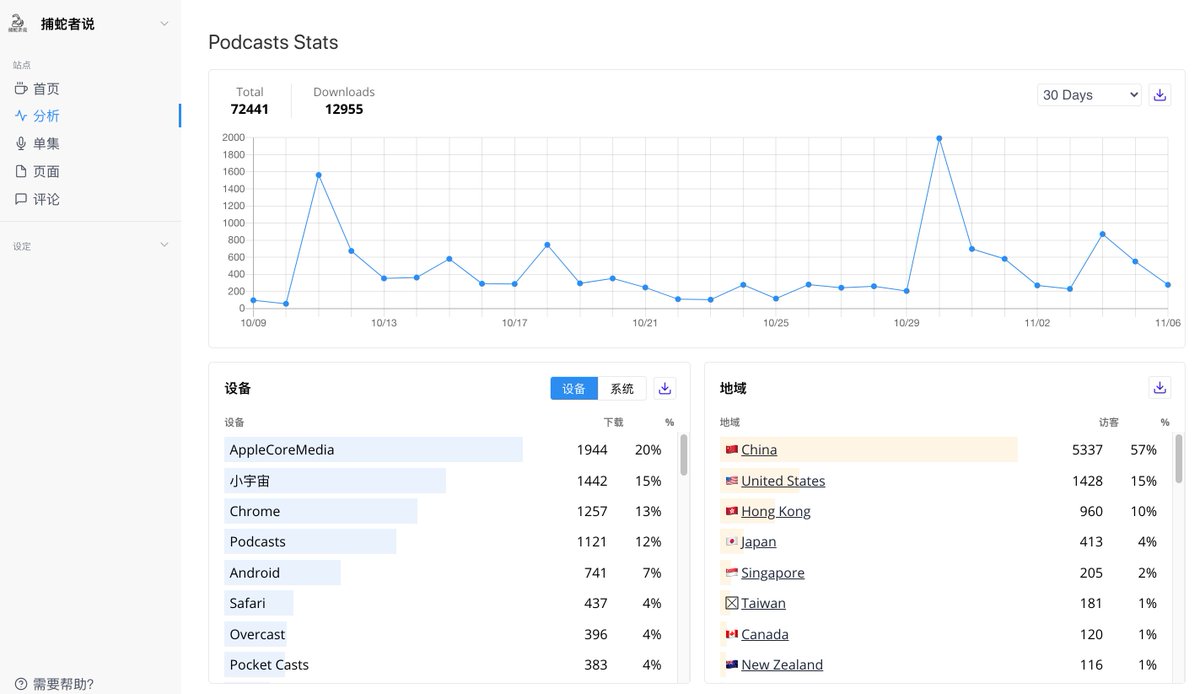Image resolution: width=1200 pixels, height=694 pixels.
Task: Open the Canada region link
Action: click(765, 634)
